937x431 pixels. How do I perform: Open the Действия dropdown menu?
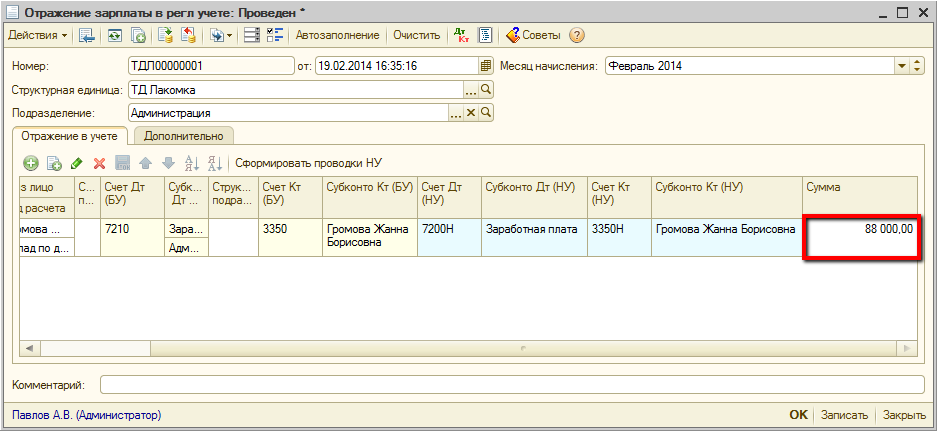coord(38,35)
